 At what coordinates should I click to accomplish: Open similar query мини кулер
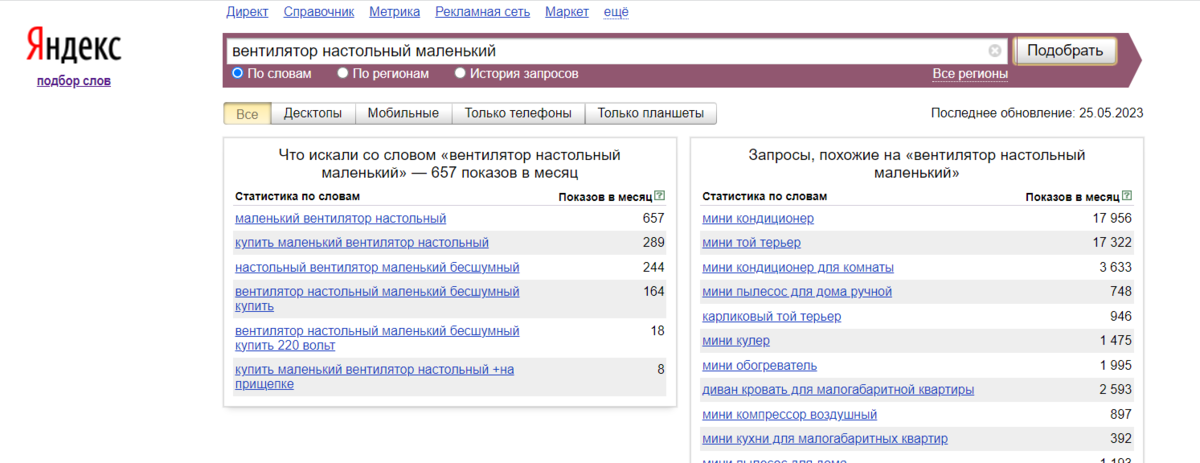coord(736,340)
